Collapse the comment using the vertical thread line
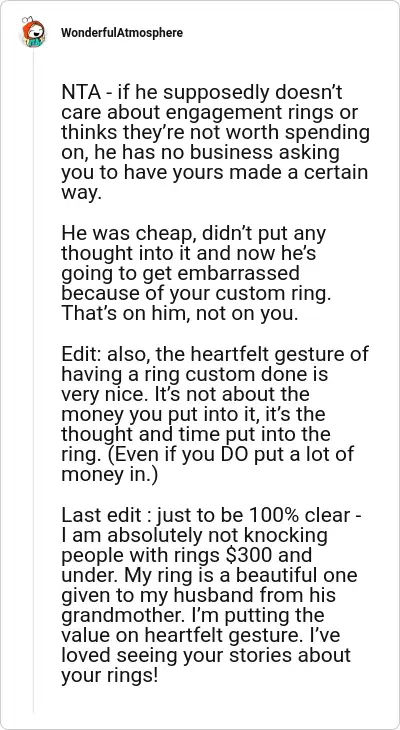 click(x=33, y=379)
